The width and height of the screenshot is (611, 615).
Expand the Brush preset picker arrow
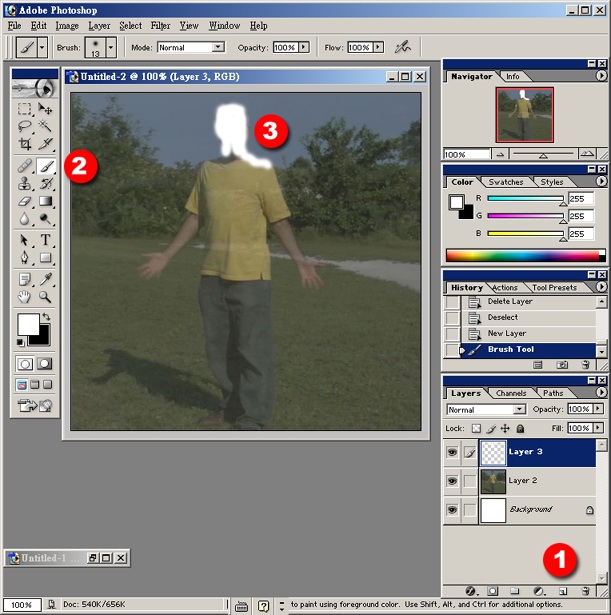click(x=110, y=47)
